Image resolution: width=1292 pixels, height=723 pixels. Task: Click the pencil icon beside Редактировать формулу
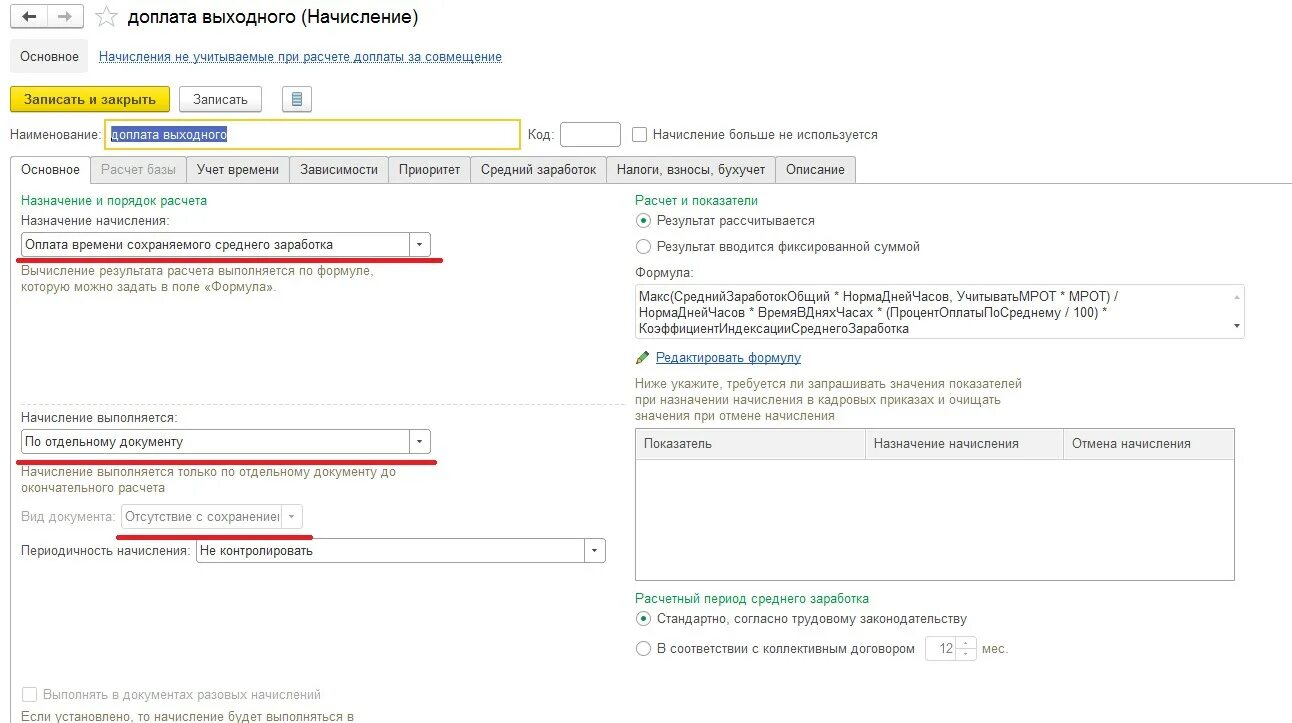coord(643,357)
